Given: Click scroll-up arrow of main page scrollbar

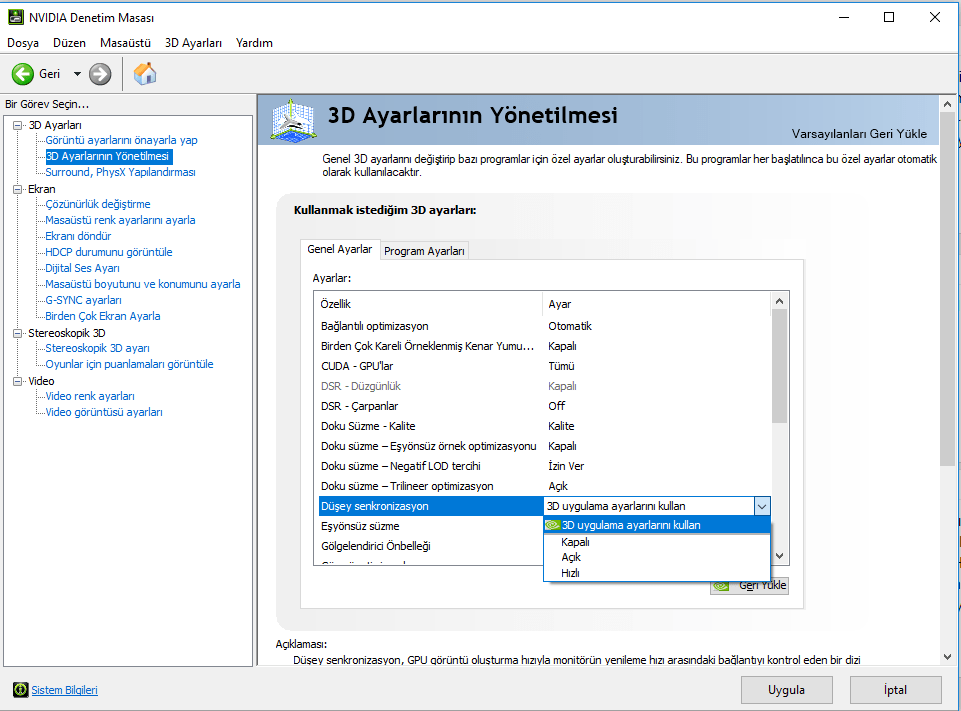Looking at the screenshot, I should click(948, 104).
